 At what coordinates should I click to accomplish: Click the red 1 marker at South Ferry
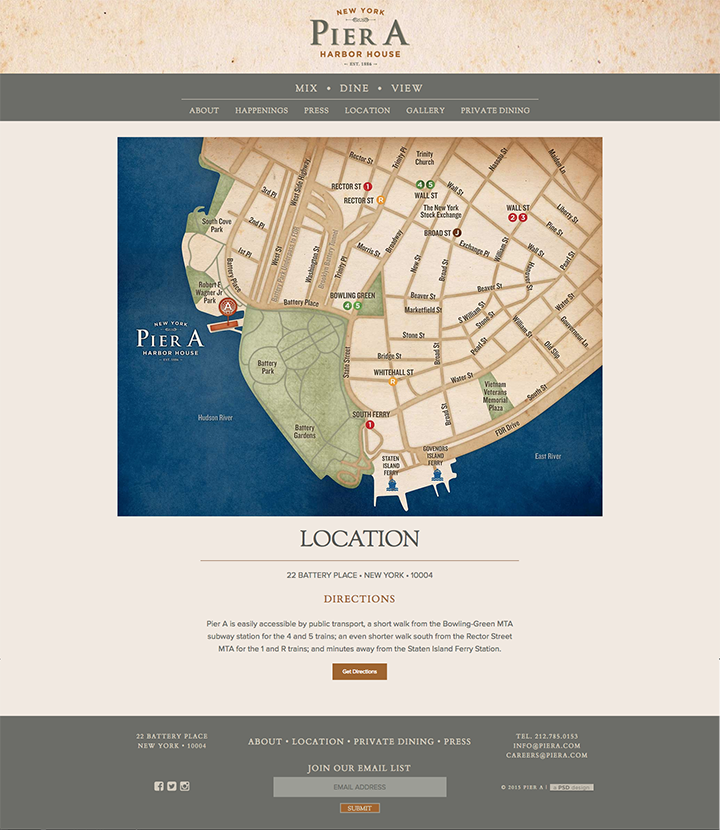370,425
